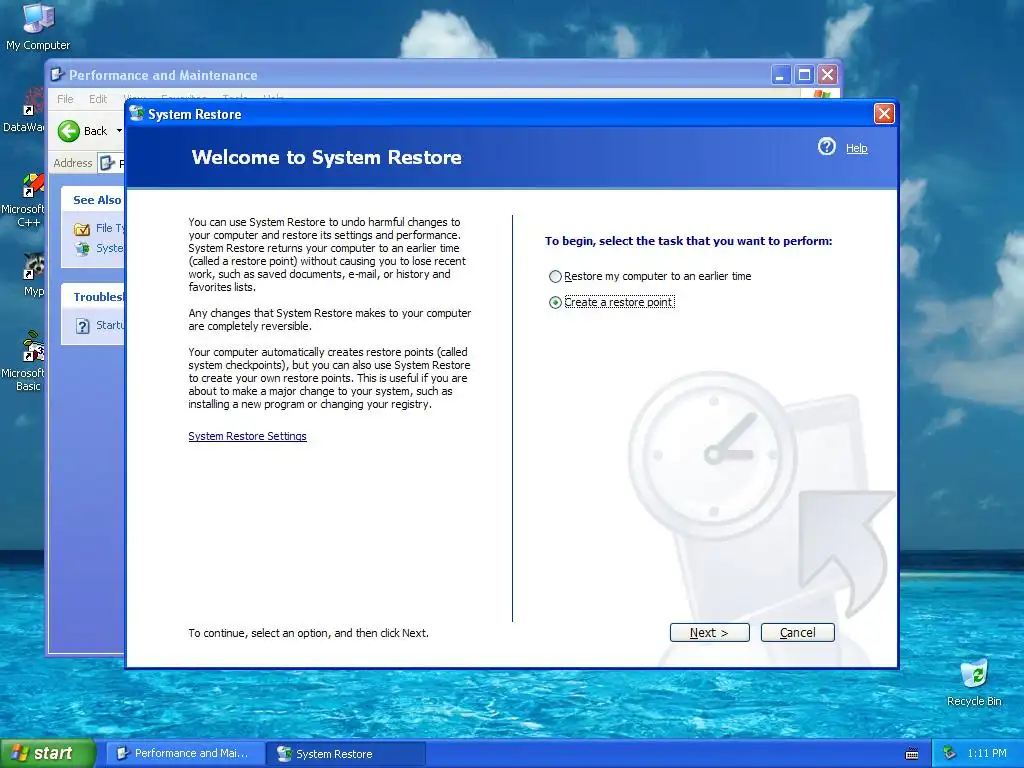Open My Computer desktop icon
The width and height of the screenshot is (1024, 768).
coord(38,26)
